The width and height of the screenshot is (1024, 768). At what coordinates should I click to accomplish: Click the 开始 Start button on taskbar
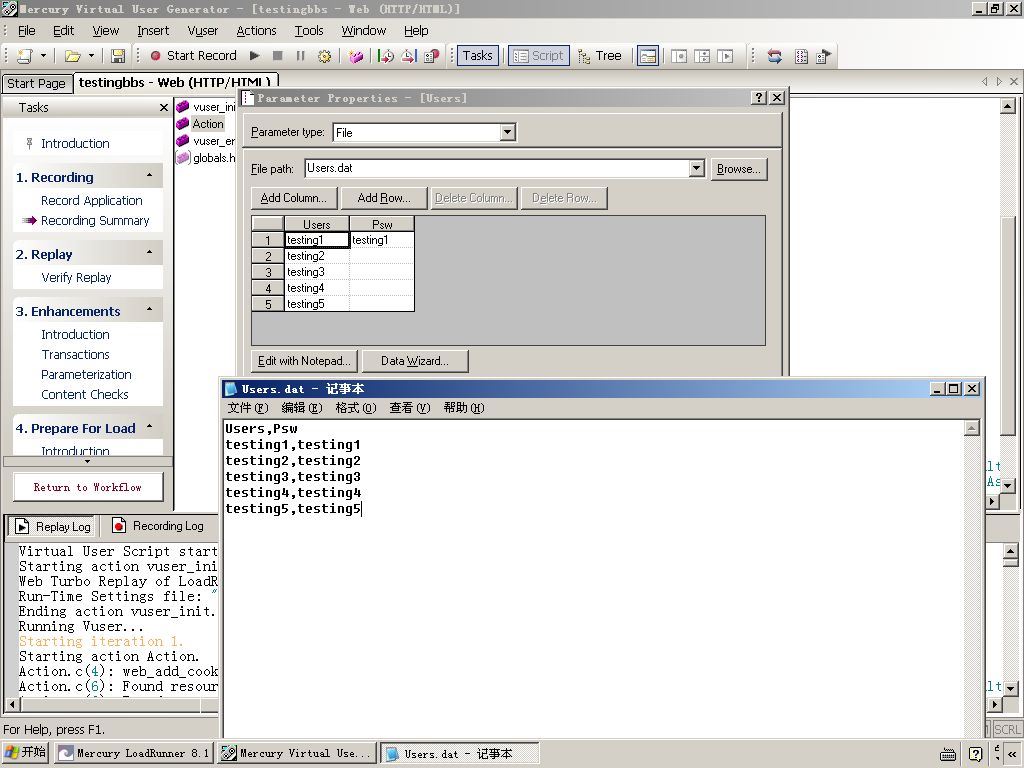[25, 752]
